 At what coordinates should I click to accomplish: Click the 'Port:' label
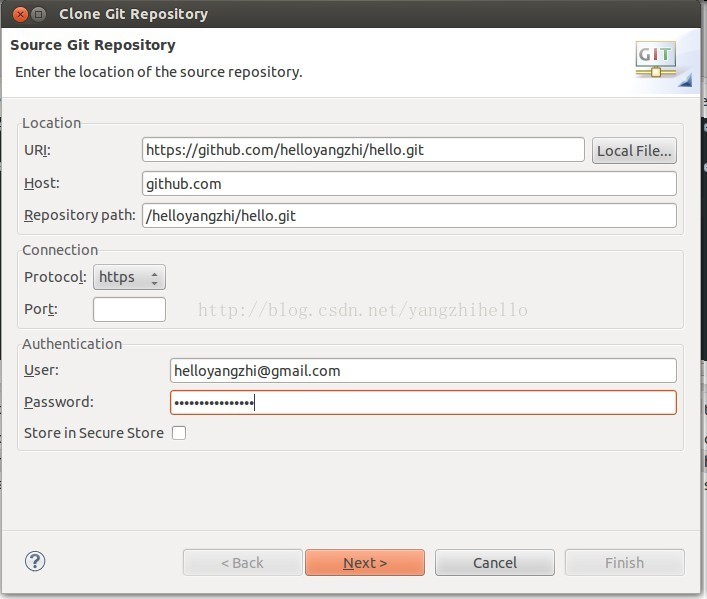[x=41, y=309]
